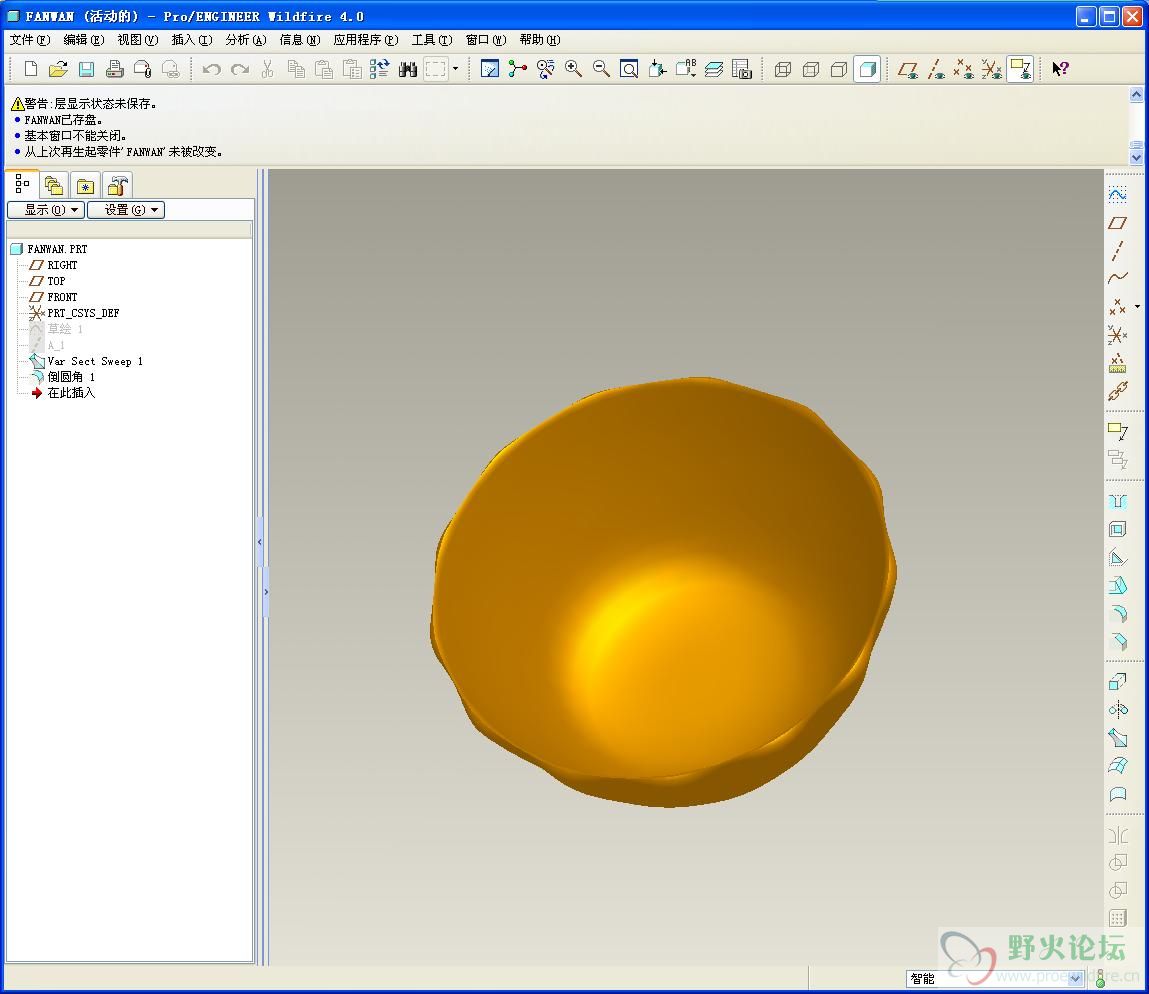
Task: Switch to Shading display mode
Action: [867, 69]
